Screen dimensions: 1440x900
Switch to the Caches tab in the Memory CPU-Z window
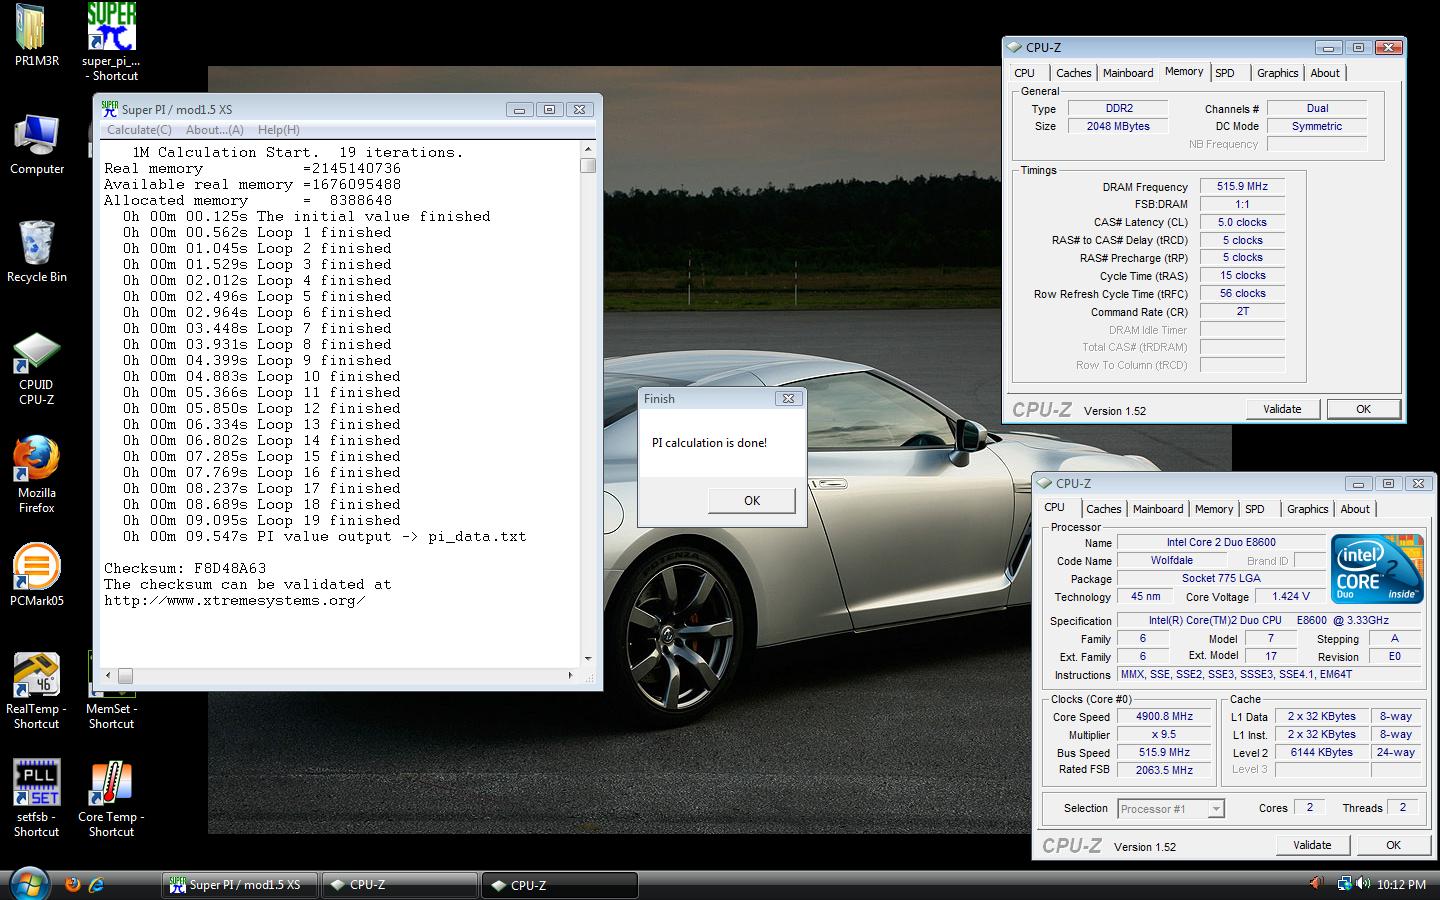point(1074,73)
